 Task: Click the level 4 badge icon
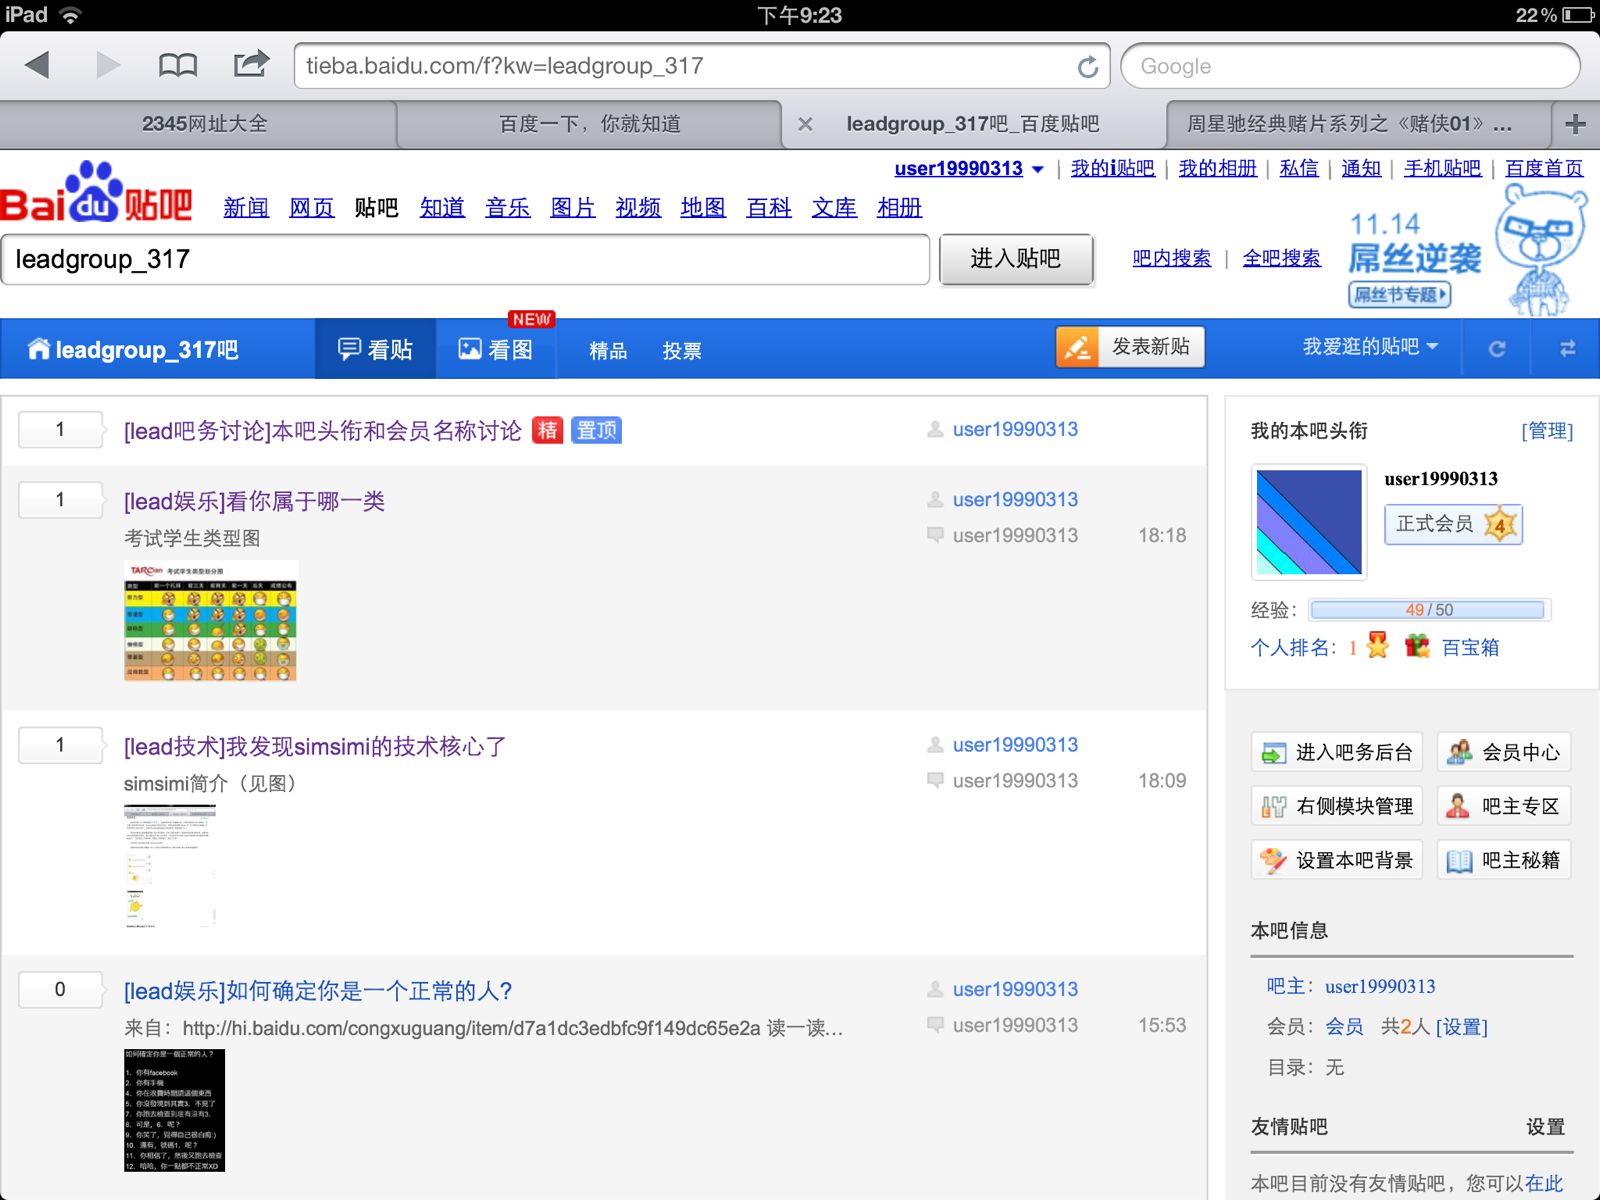click(1499, 524)
